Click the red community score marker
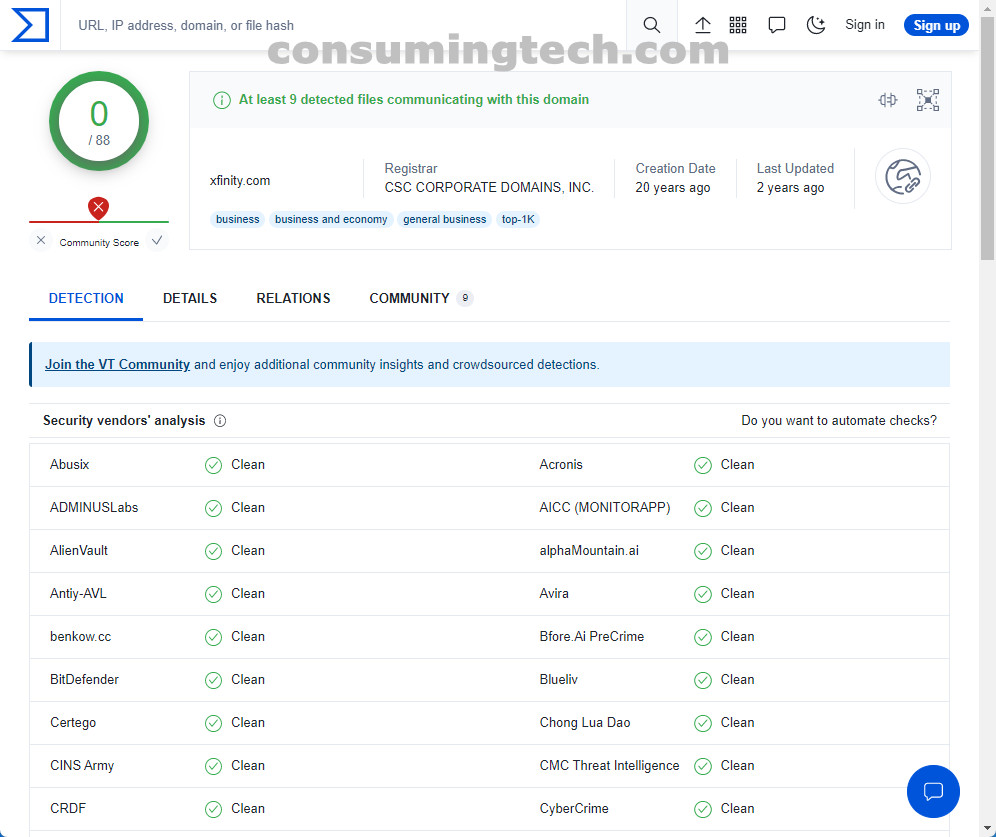Viewport: 996px width, 837px height. click(98, 208)
